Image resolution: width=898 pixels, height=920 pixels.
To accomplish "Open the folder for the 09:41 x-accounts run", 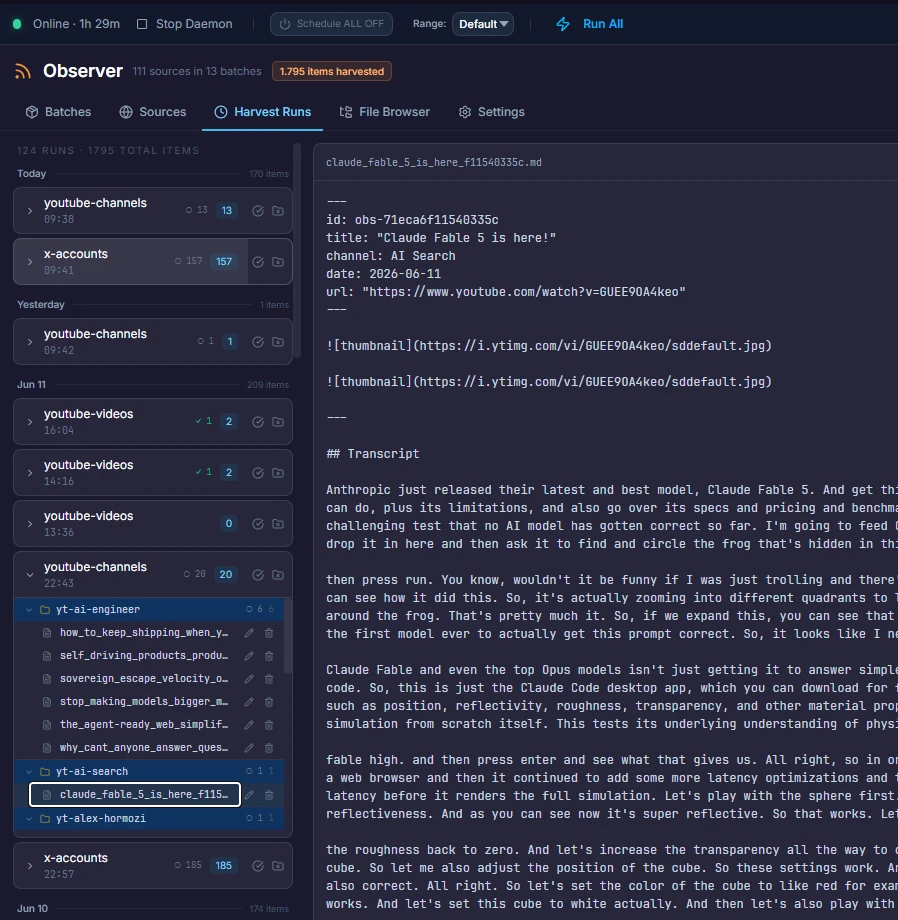I will tap(278, 262).
